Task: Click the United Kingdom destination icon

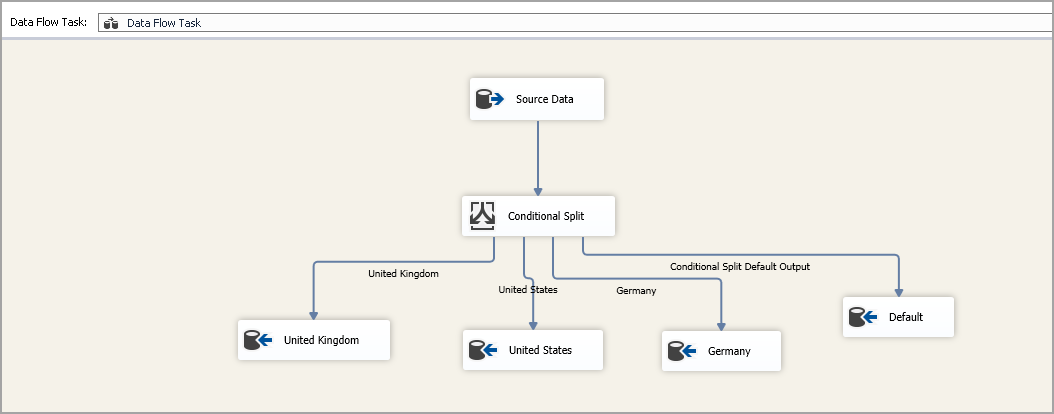Action: click(x=259, y=340)
